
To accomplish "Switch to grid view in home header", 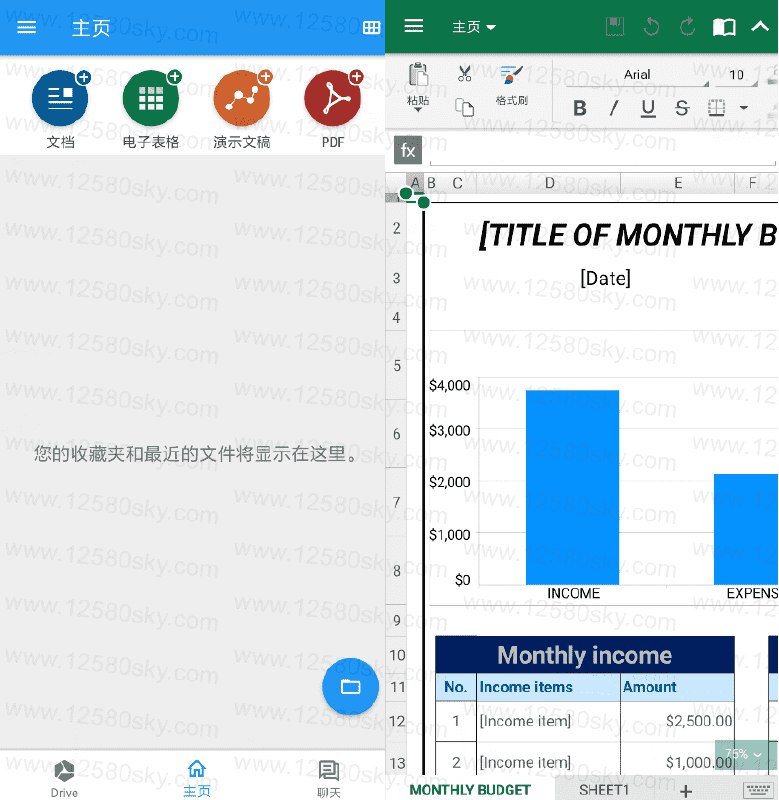I will [371, 28].
